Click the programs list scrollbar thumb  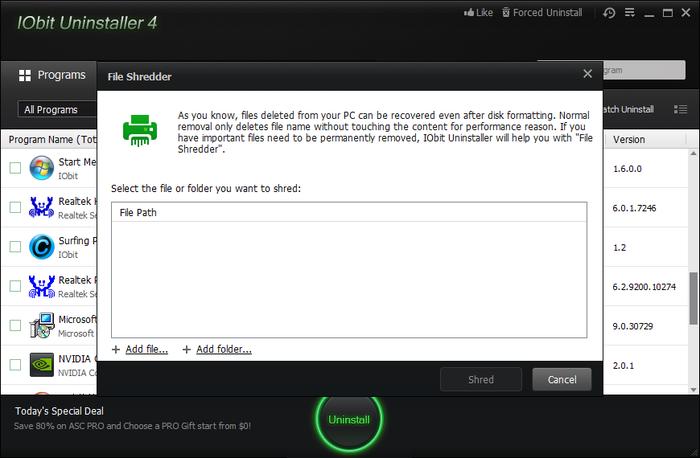tap(693, 298)
